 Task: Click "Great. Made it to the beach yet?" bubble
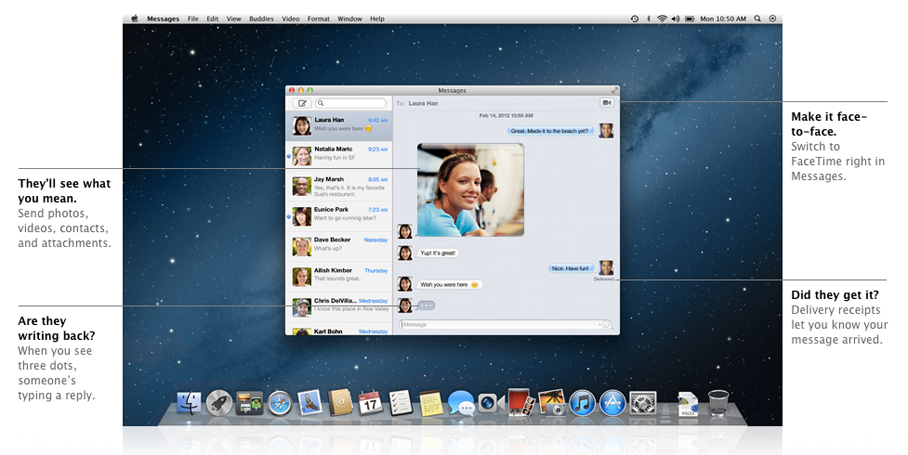tap(550, 131)
